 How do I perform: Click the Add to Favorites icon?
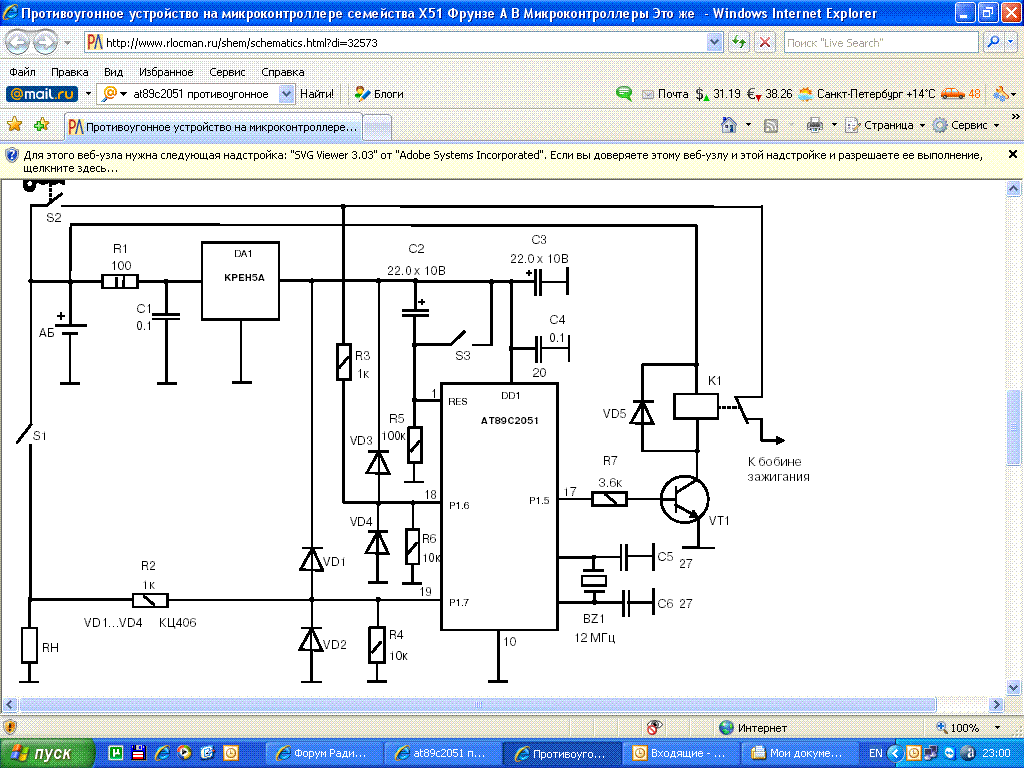coord(41,125)
